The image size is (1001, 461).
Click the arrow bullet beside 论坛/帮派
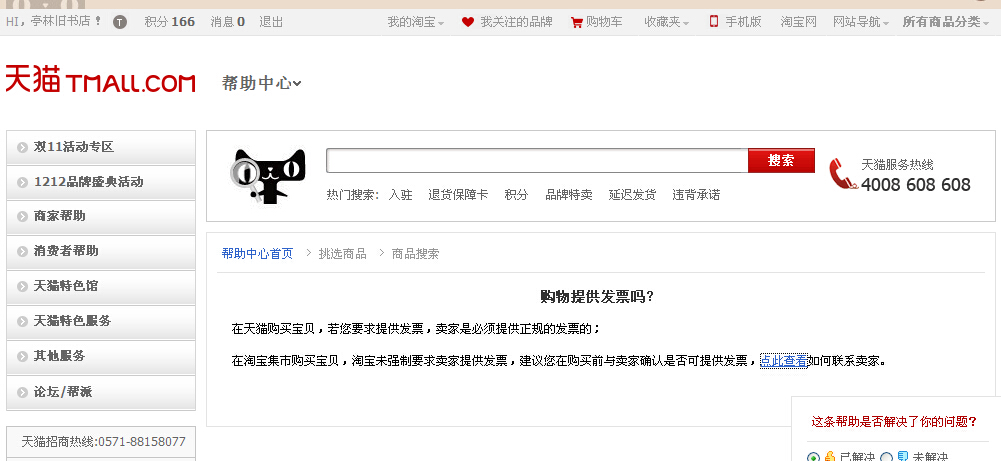click(23, 391)
